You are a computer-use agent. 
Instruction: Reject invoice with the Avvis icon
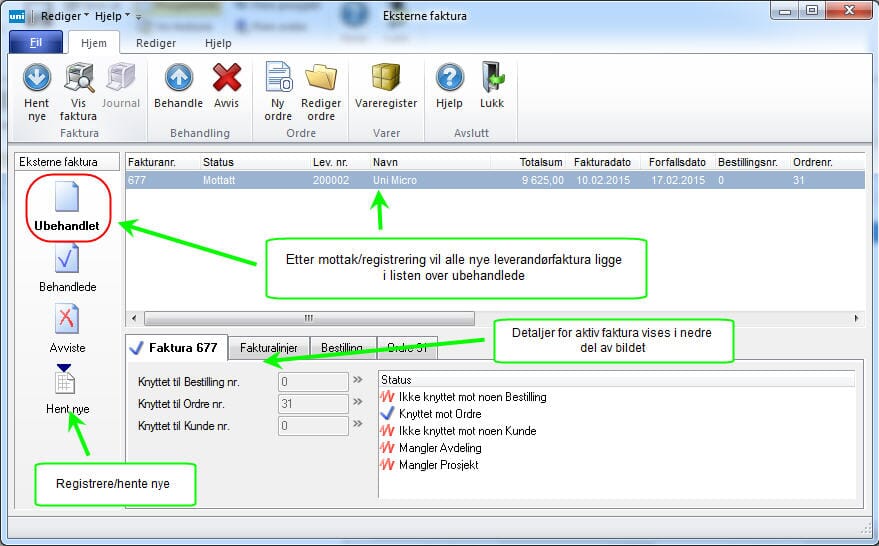[227, 79]
